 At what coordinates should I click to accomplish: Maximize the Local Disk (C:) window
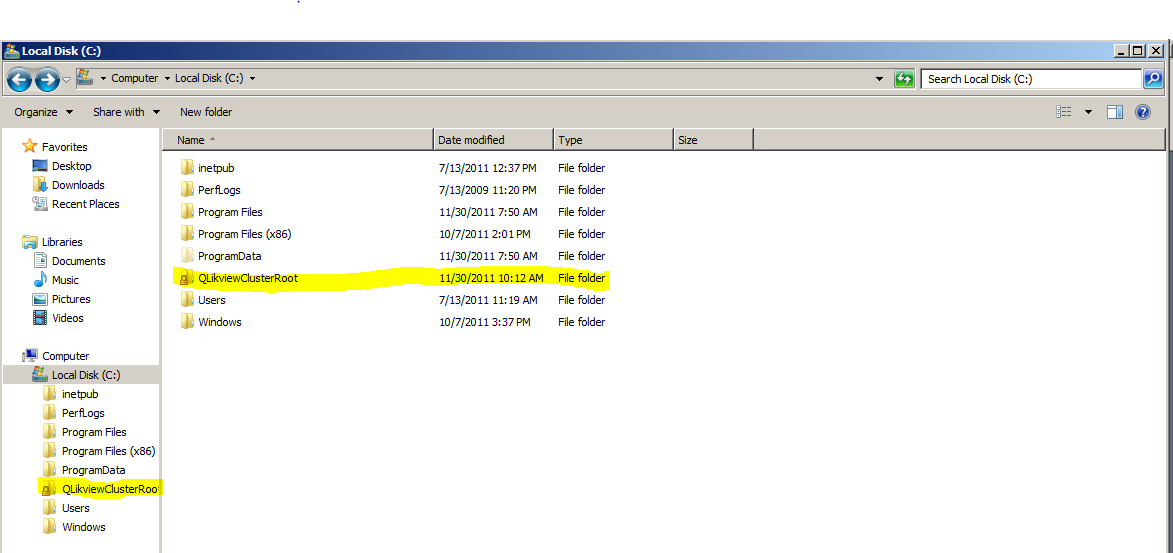(x=1138, y=51)
